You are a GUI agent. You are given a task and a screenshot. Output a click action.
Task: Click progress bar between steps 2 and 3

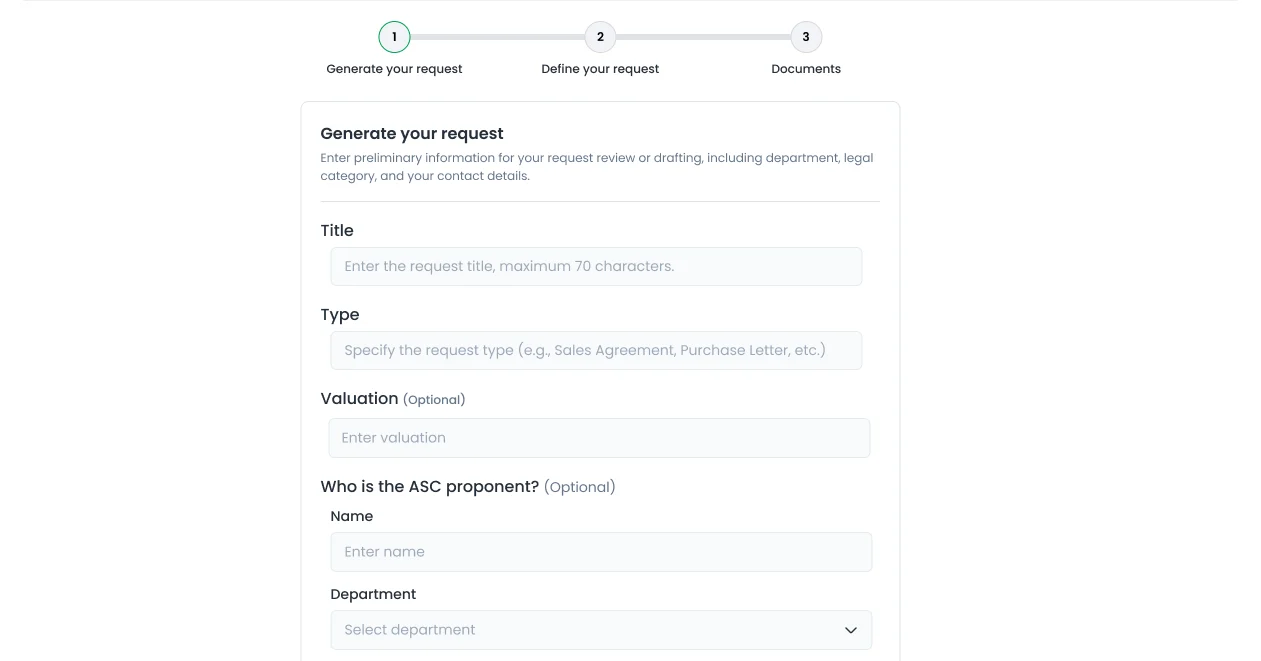(703, 37)
